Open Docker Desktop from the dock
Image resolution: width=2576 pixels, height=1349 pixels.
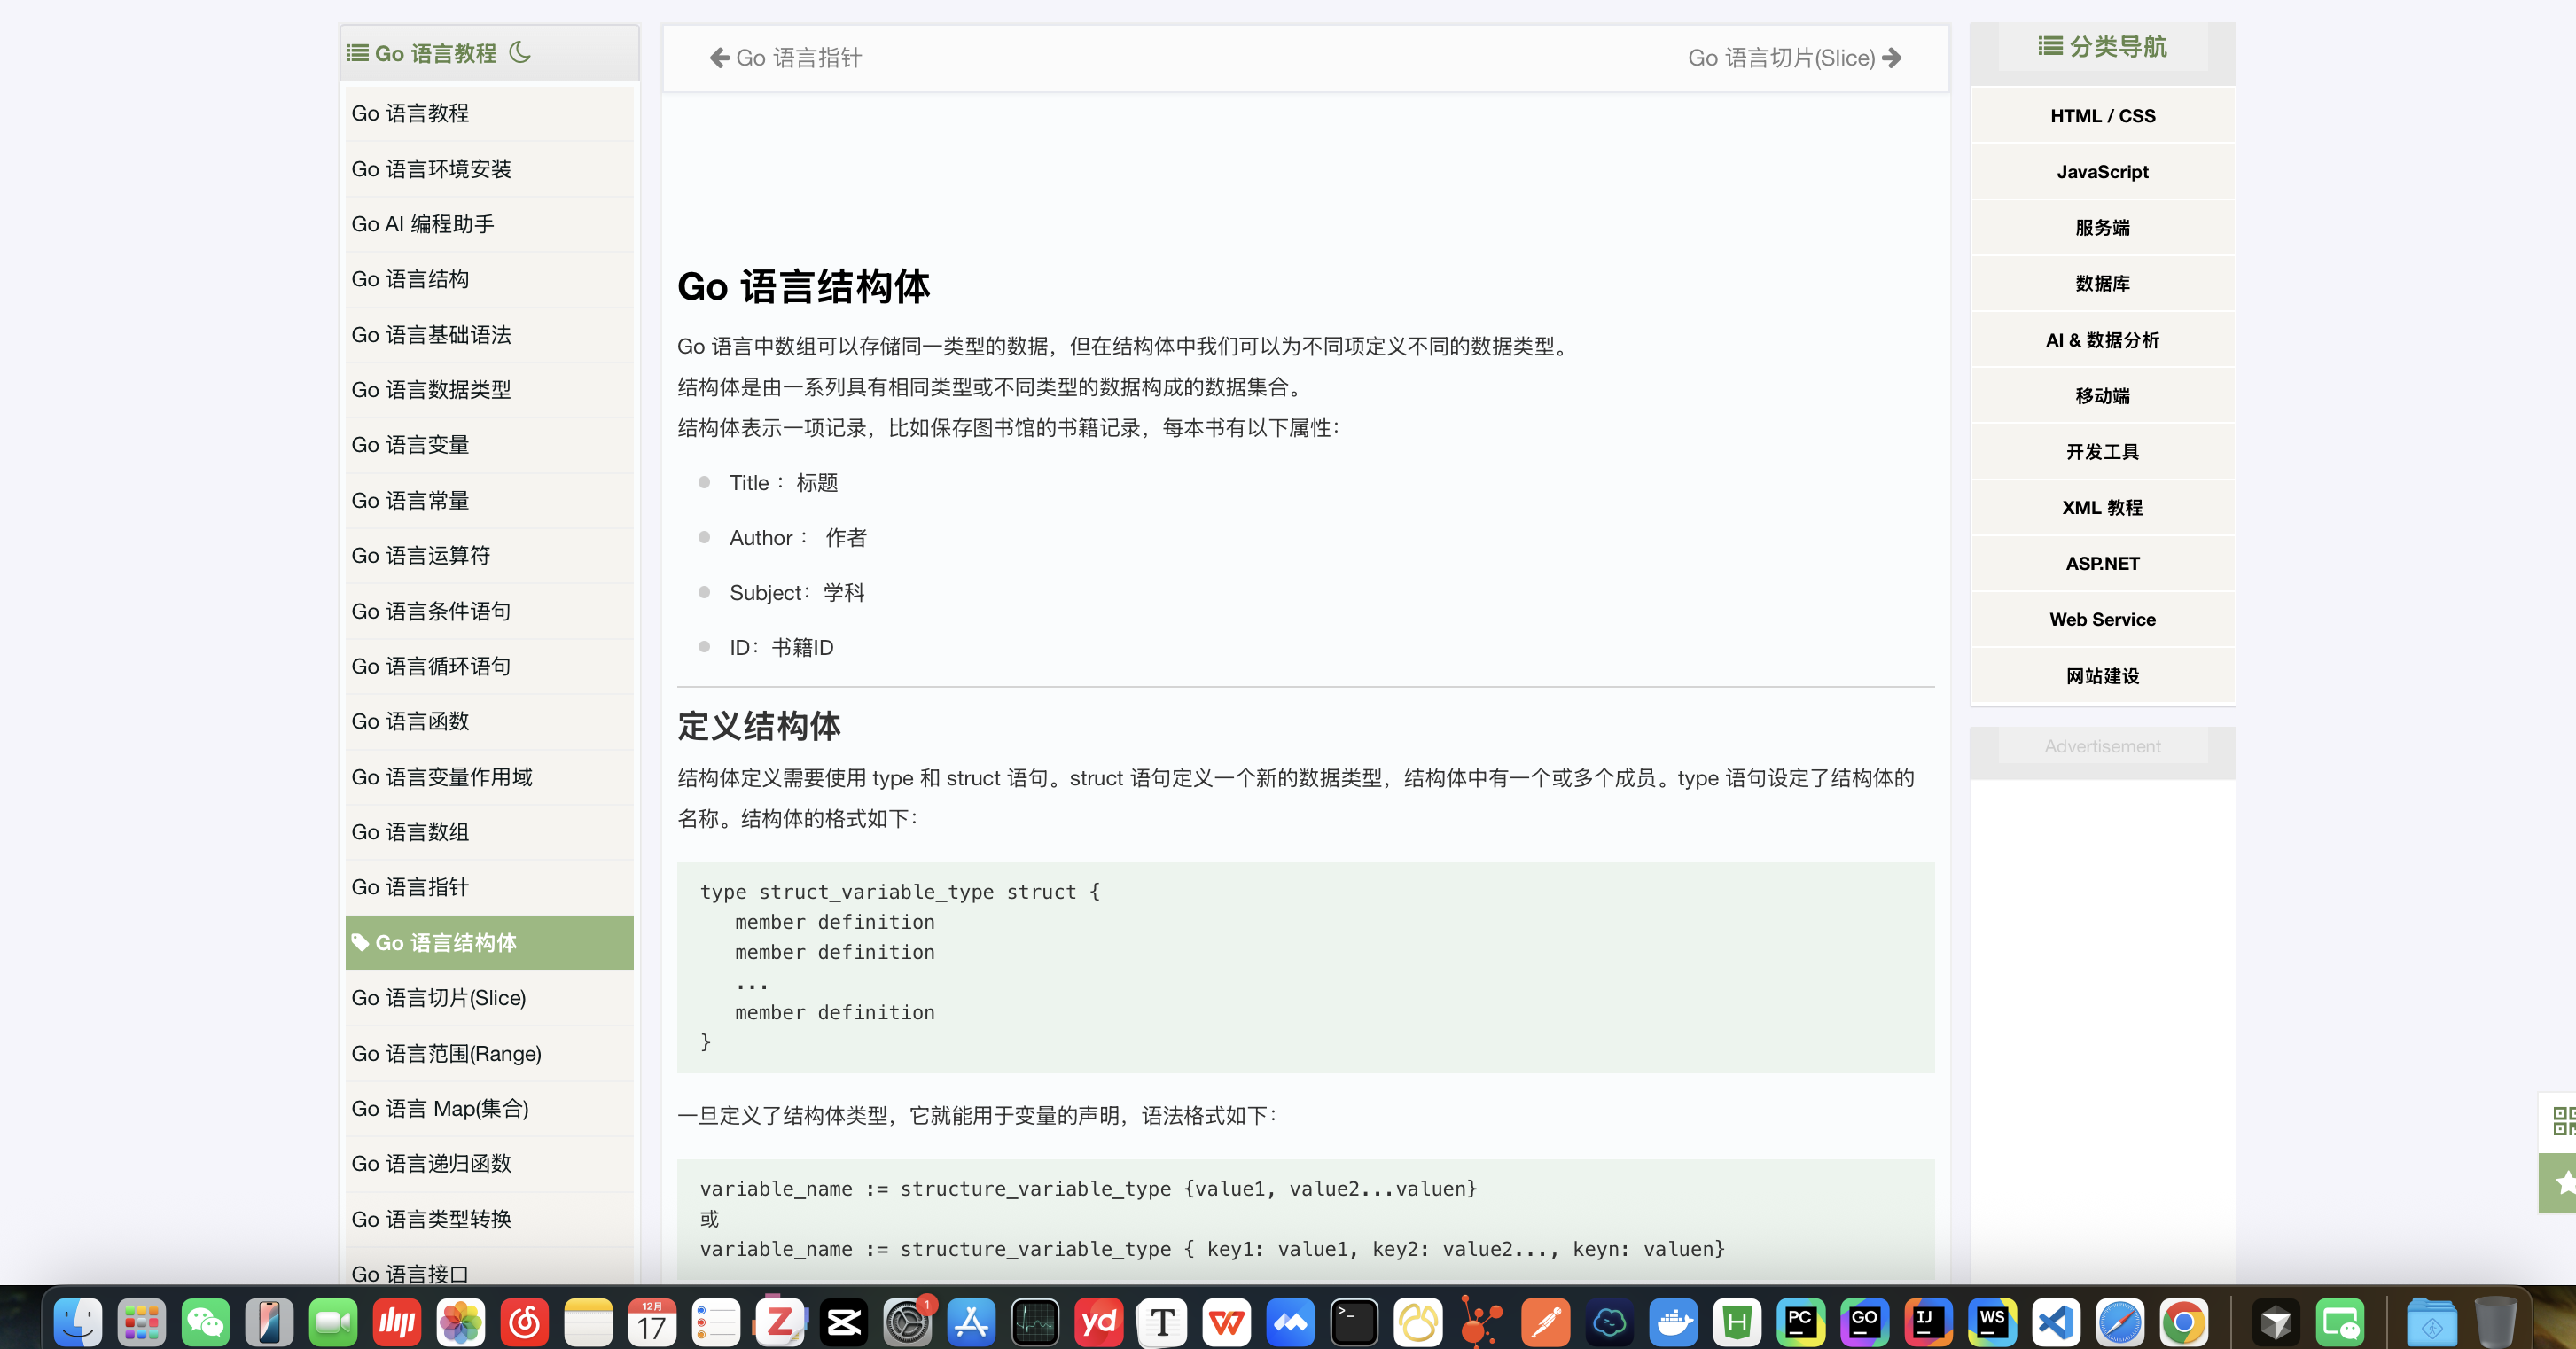(x=1673, y=1323)
